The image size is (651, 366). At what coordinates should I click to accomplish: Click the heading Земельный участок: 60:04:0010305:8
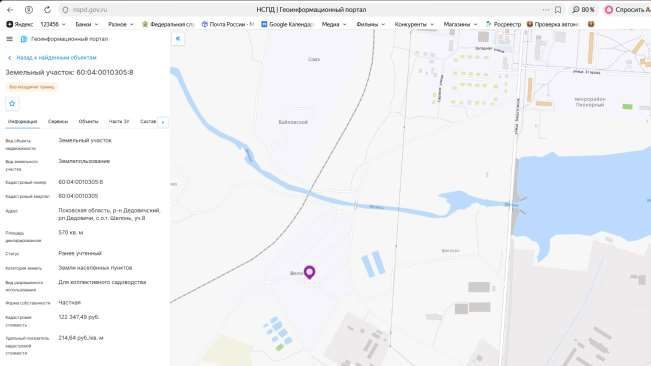pyautogui.click(x=69, y=72)
